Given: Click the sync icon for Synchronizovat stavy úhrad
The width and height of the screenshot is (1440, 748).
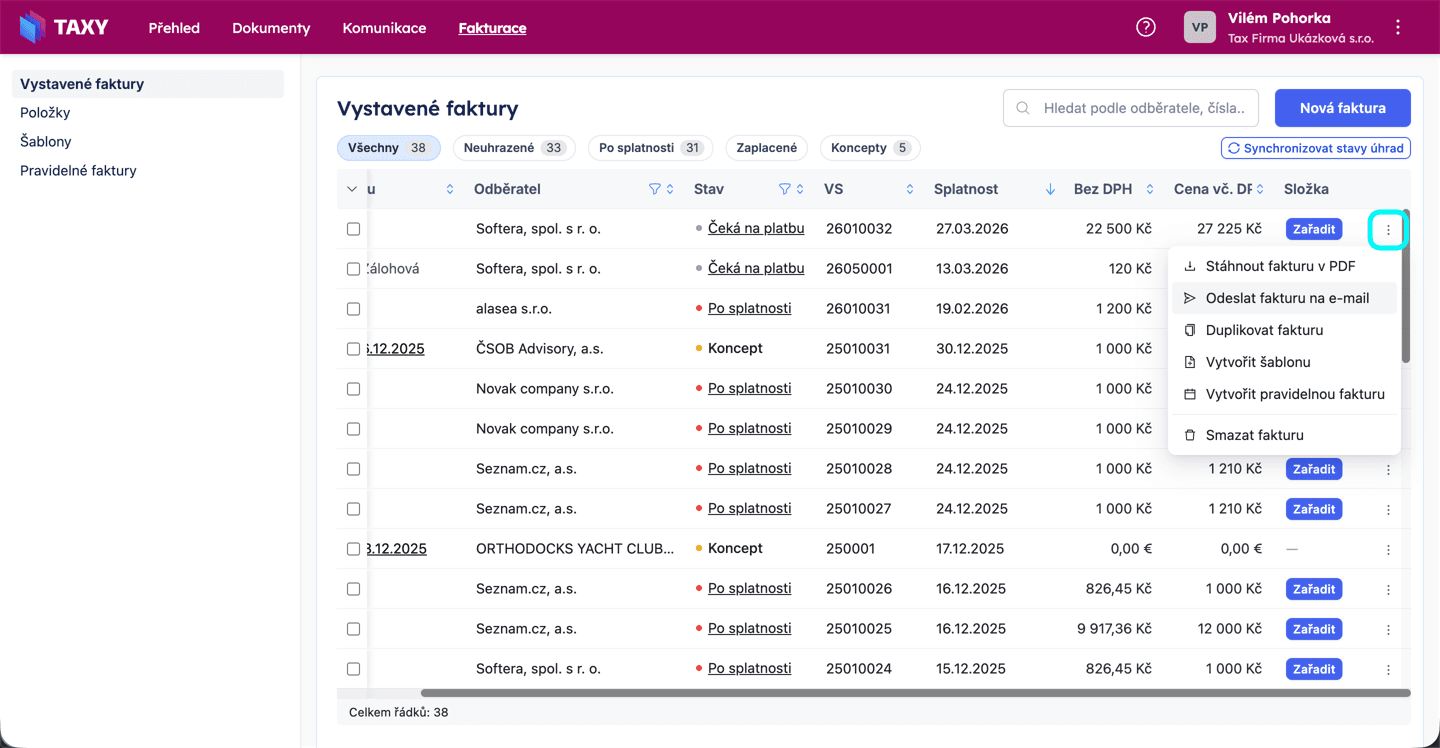Looking at the screenshot, I should 1234,148.
